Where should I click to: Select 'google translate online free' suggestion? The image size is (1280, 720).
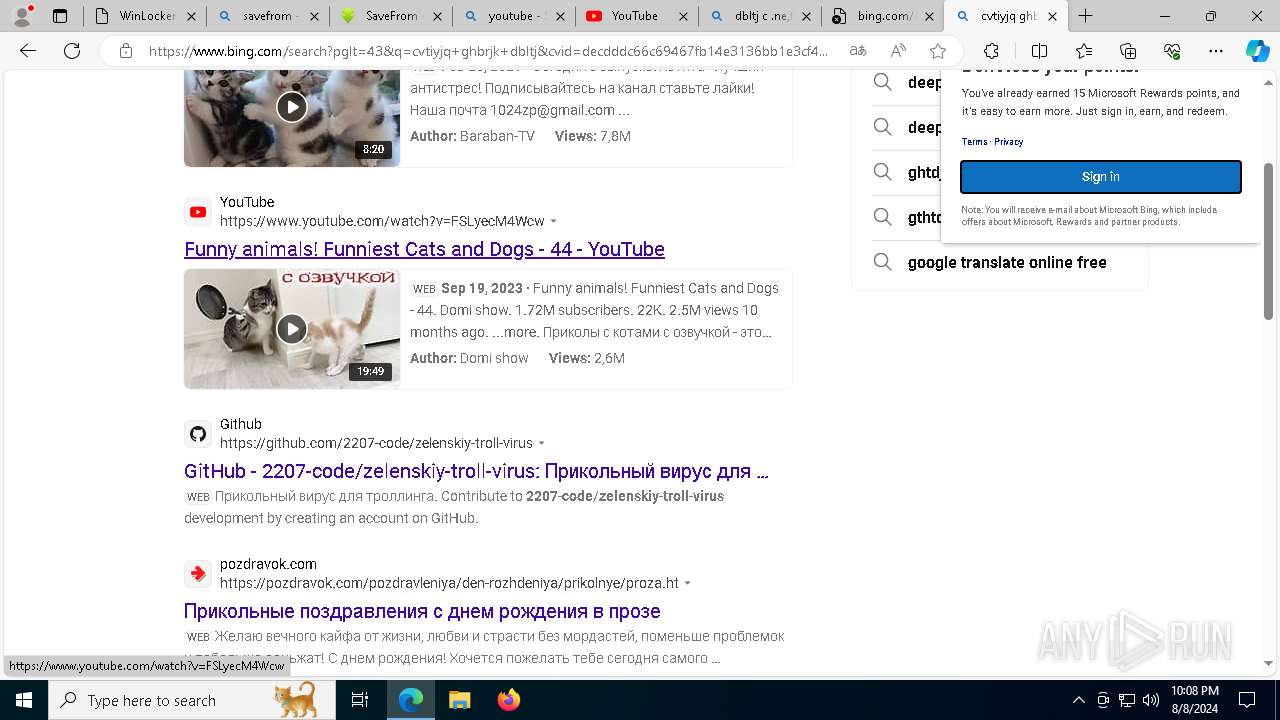coord(1007,262)
